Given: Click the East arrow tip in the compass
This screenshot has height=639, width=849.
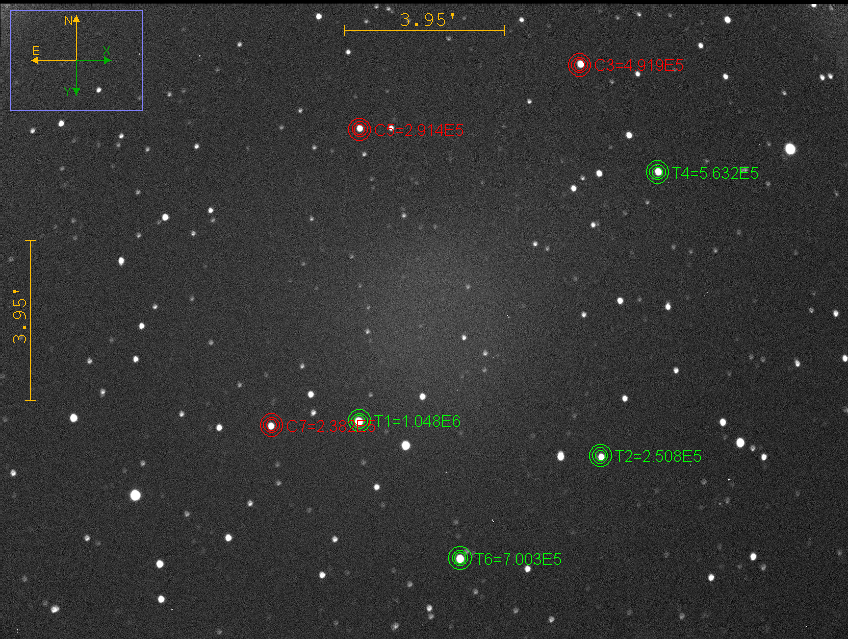Looking at the screenshot, I should pos(35,60).
